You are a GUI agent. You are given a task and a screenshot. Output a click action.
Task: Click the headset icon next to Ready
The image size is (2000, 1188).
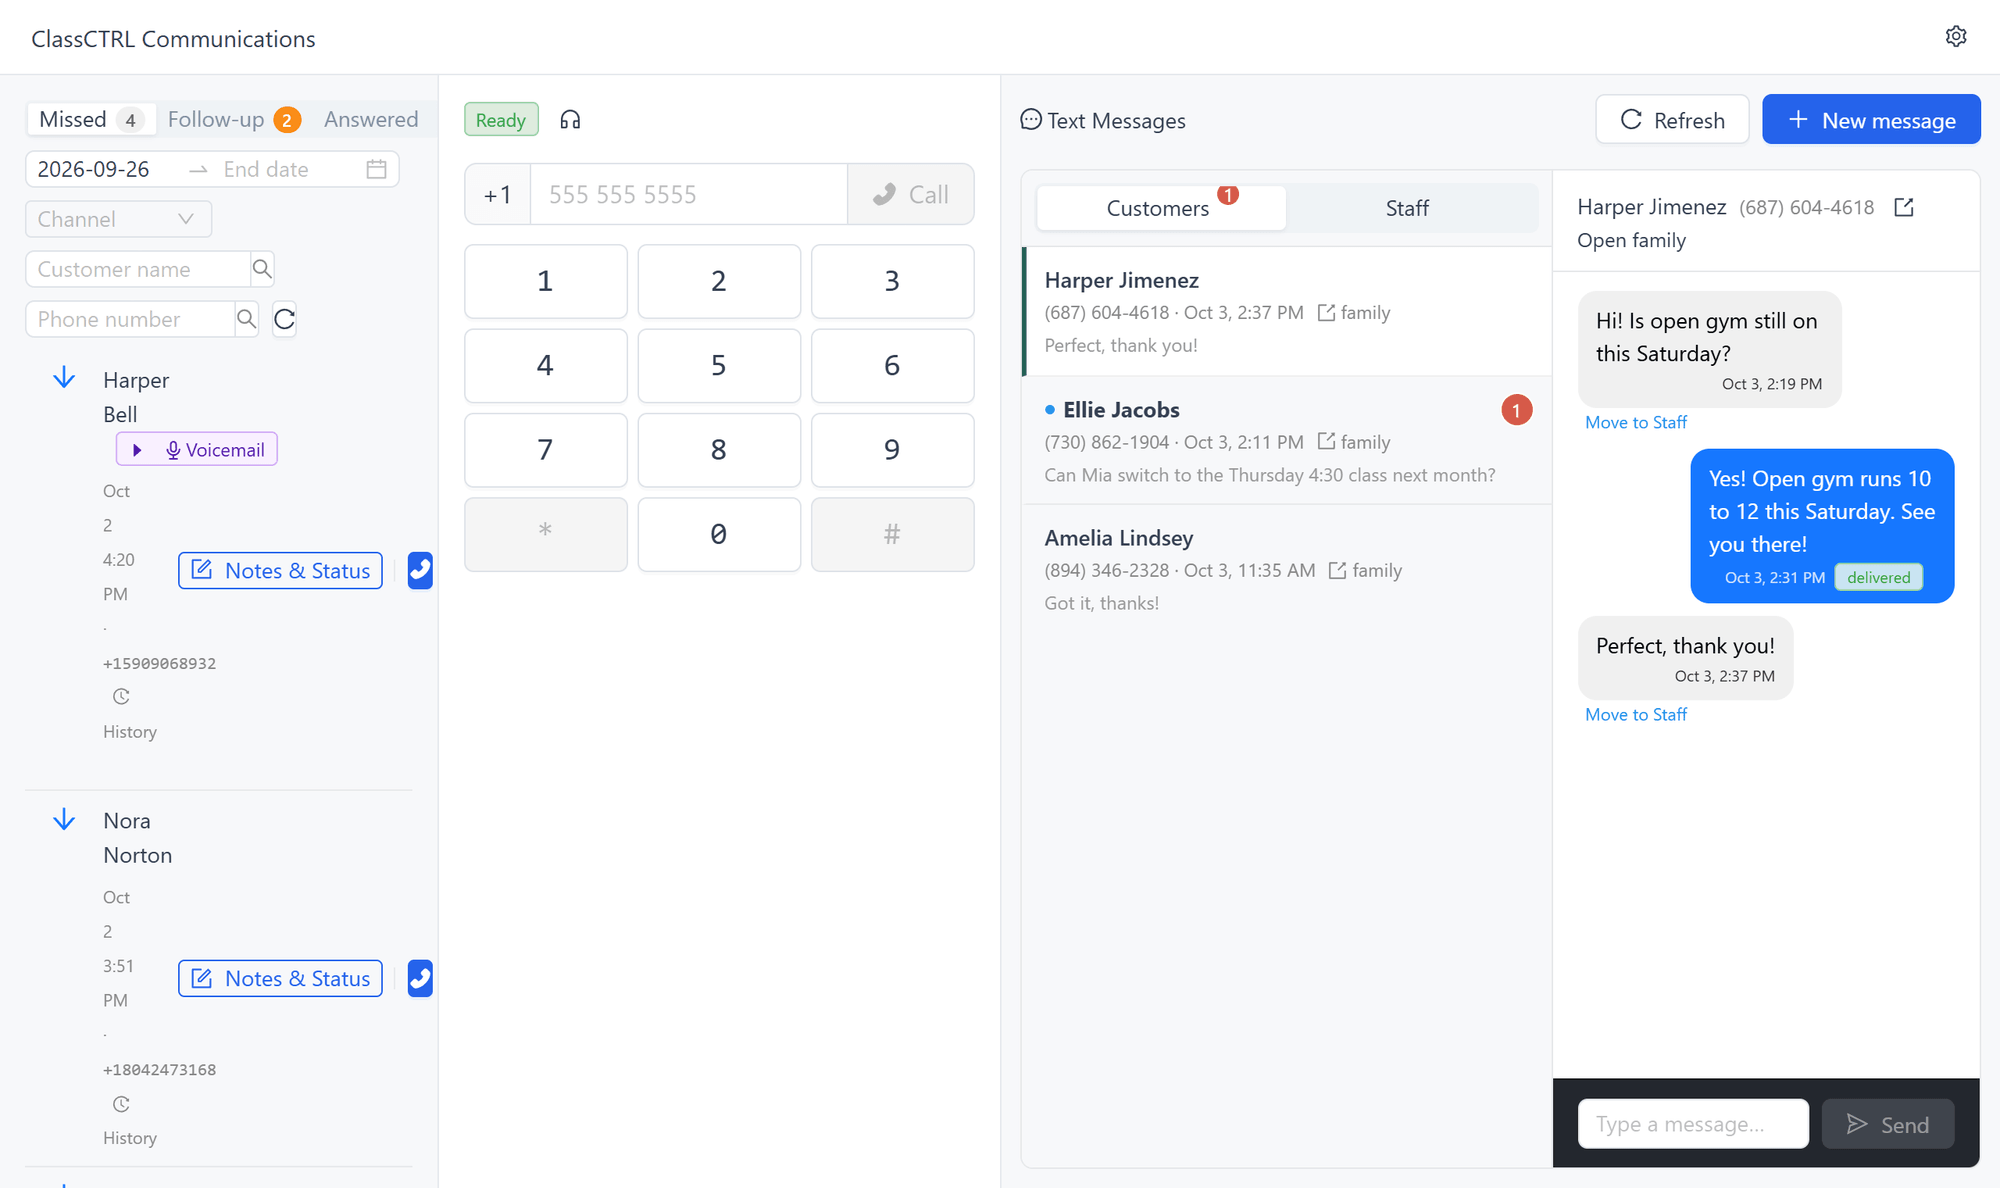570,120
